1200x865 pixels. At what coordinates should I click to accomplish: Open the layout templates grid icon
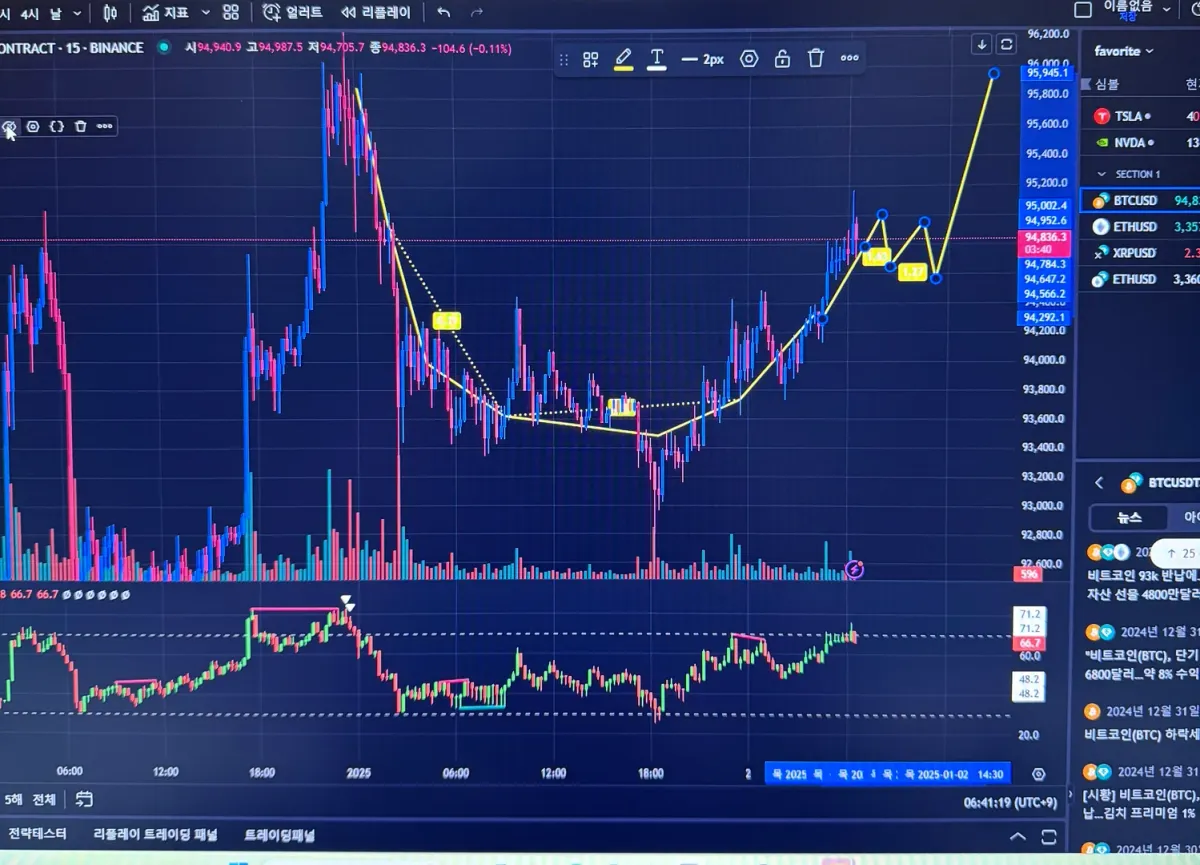231,13
